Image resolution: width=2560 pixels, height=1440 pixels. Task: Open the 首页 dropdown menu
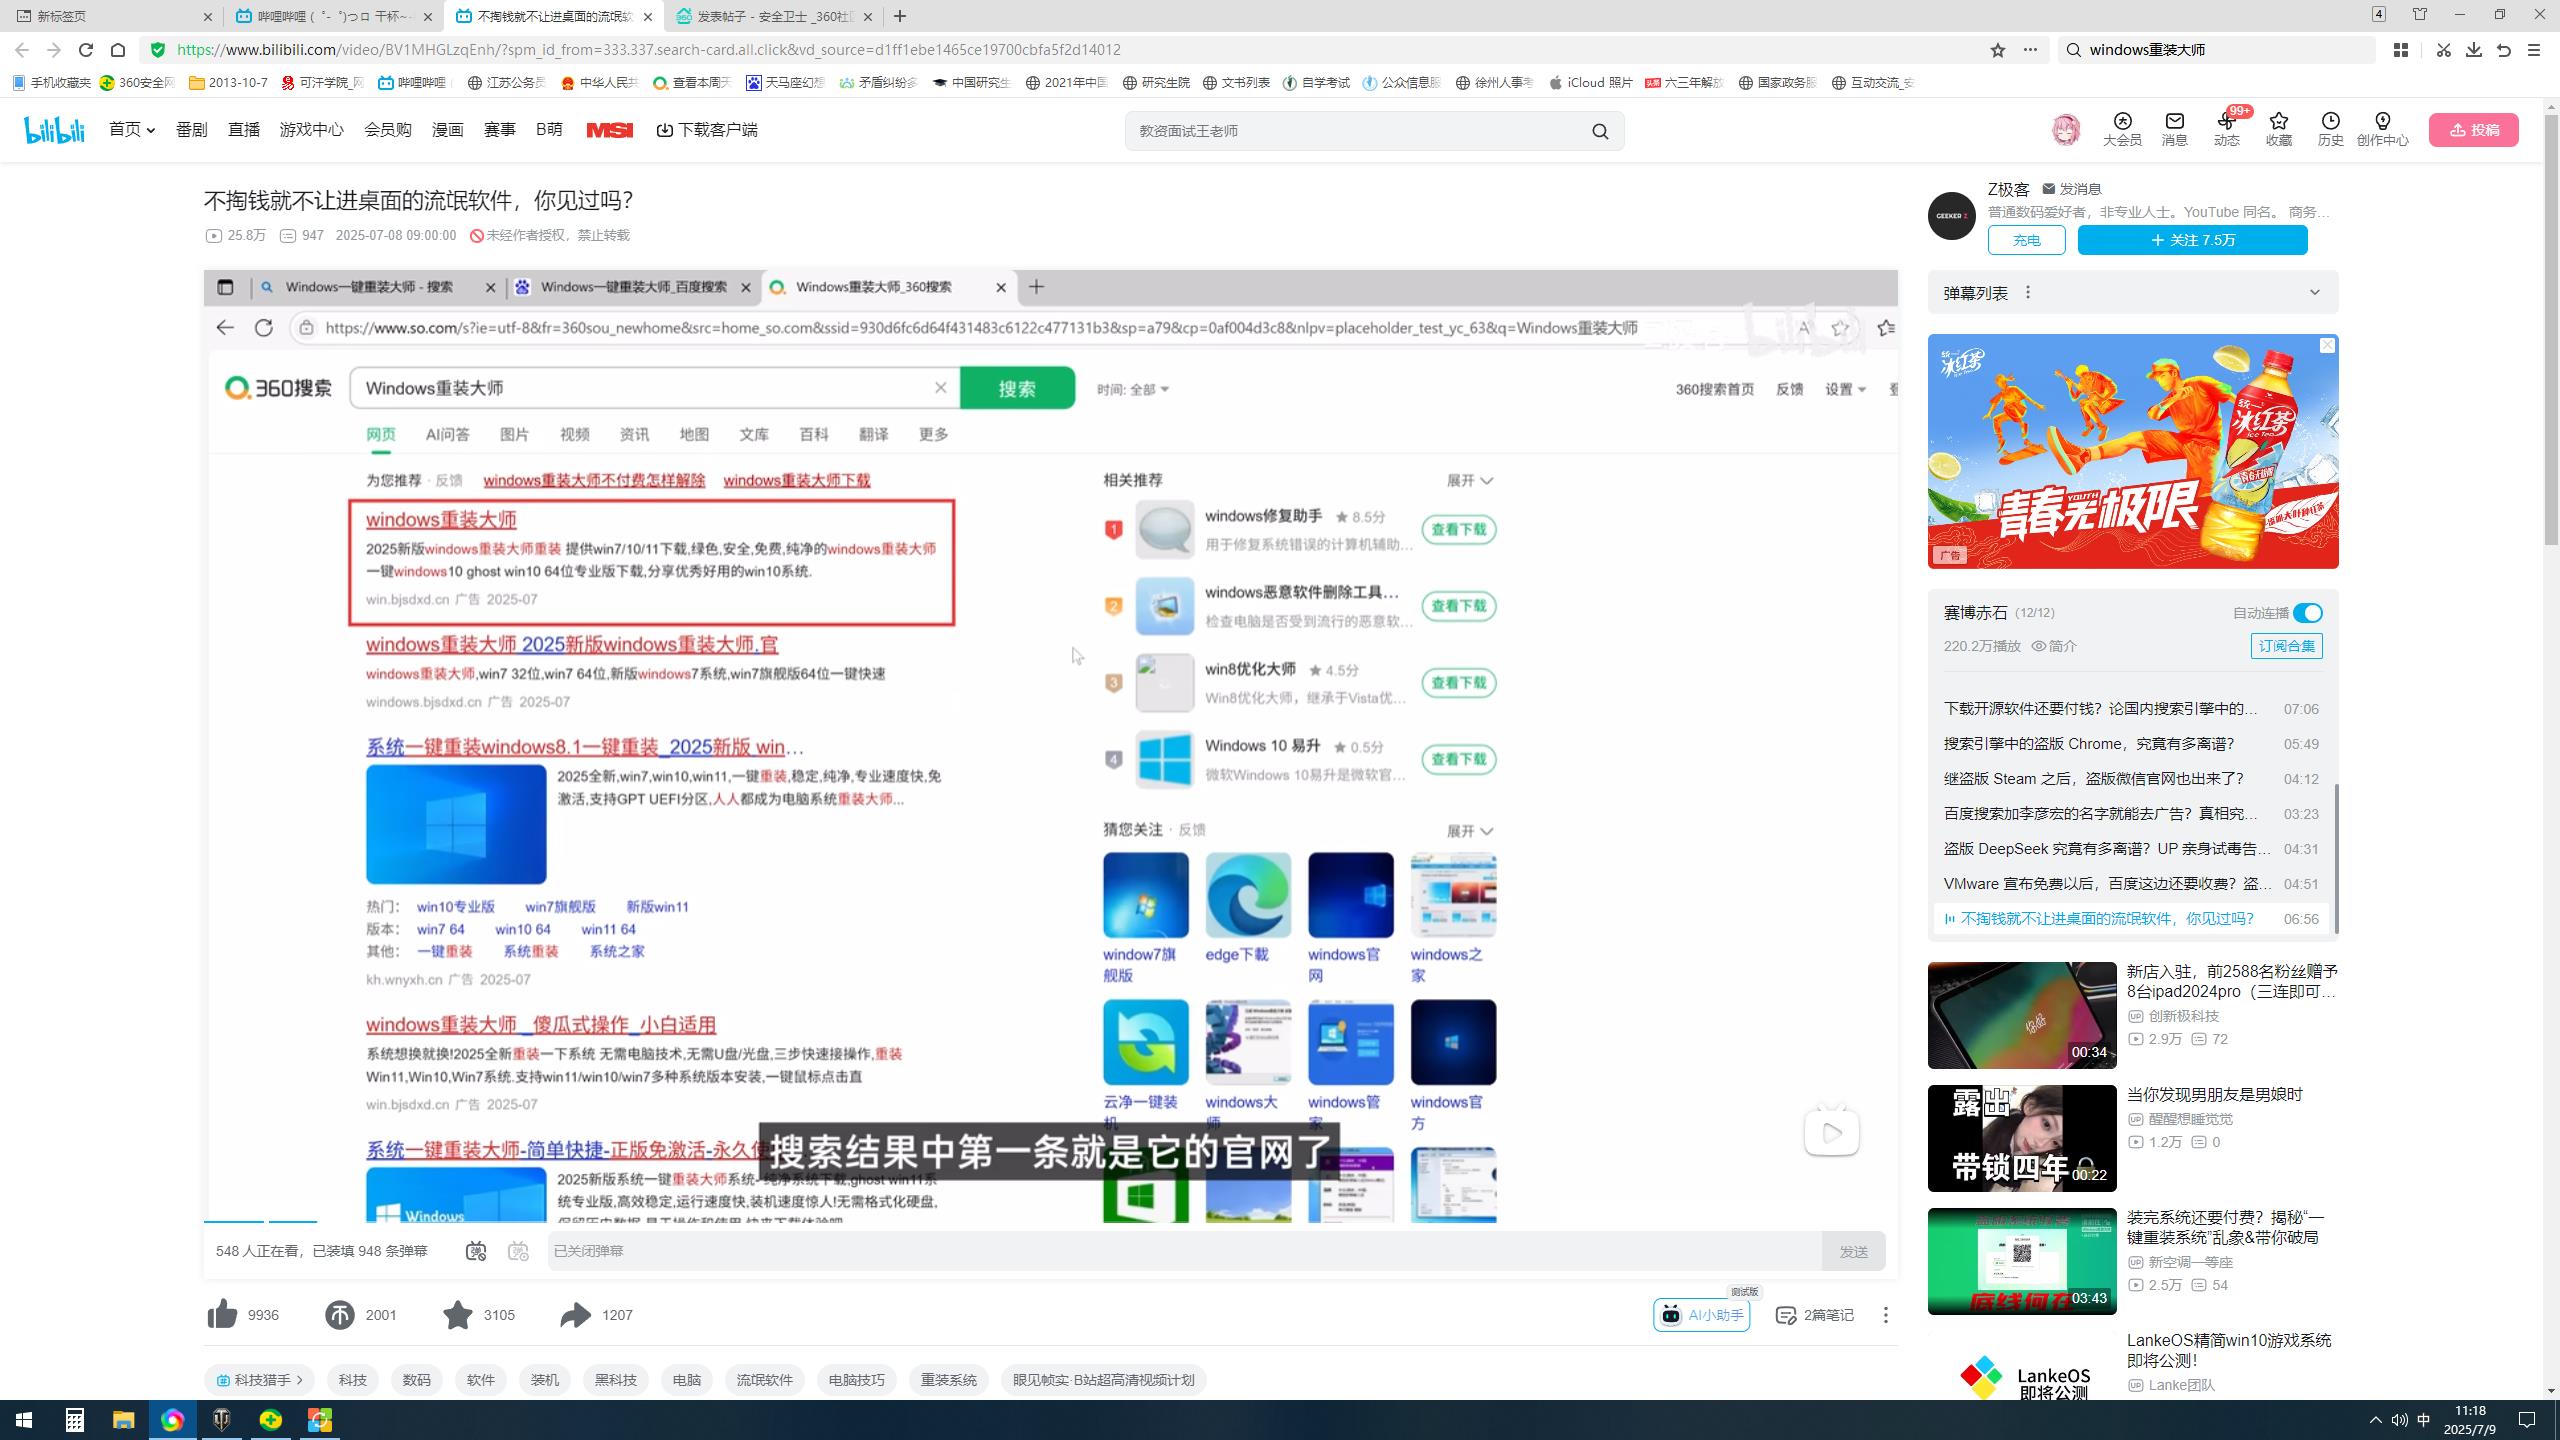(132, 129)
